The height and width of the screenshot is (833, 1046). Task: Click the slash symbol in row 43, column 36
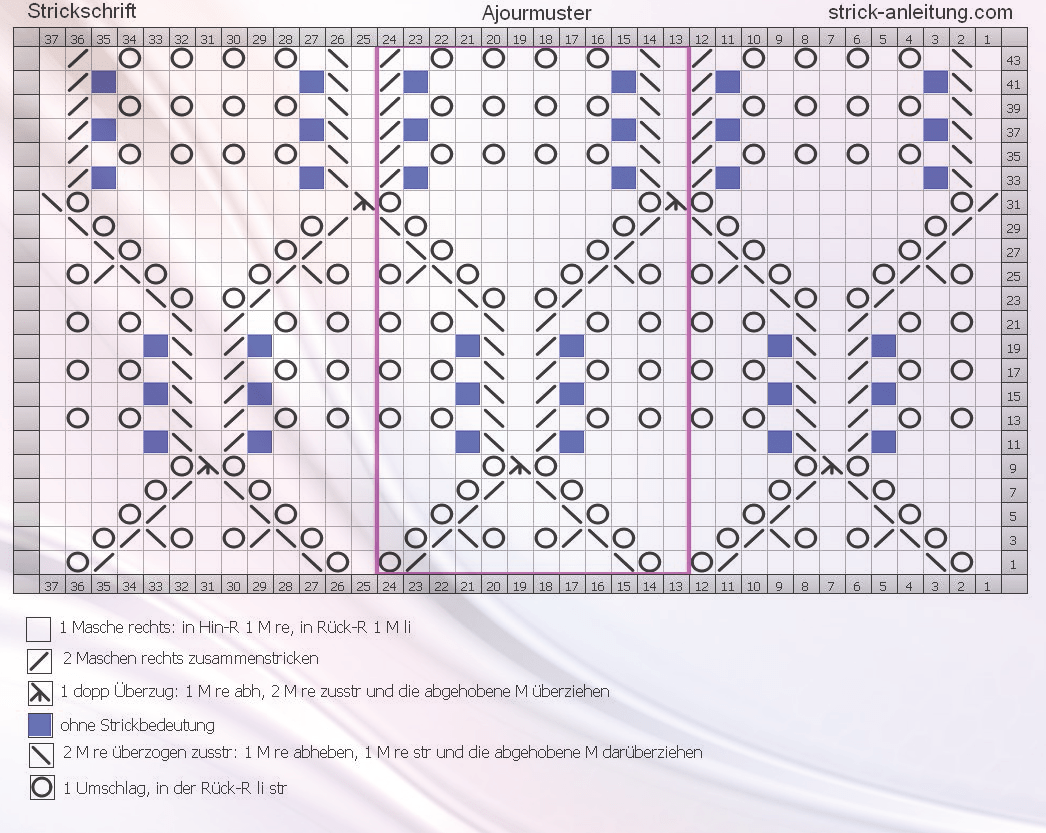coord(77,59)
